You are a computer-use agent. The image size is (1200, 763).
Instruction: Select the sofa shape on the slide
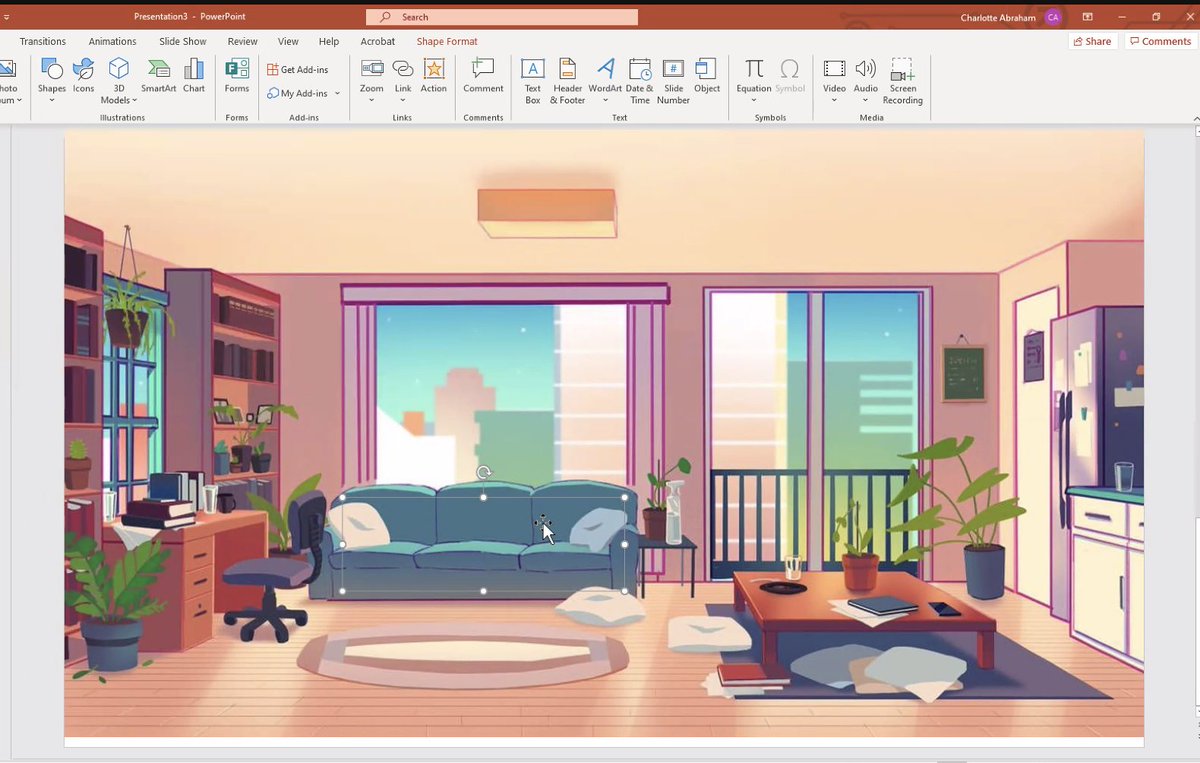click(483, 544)
